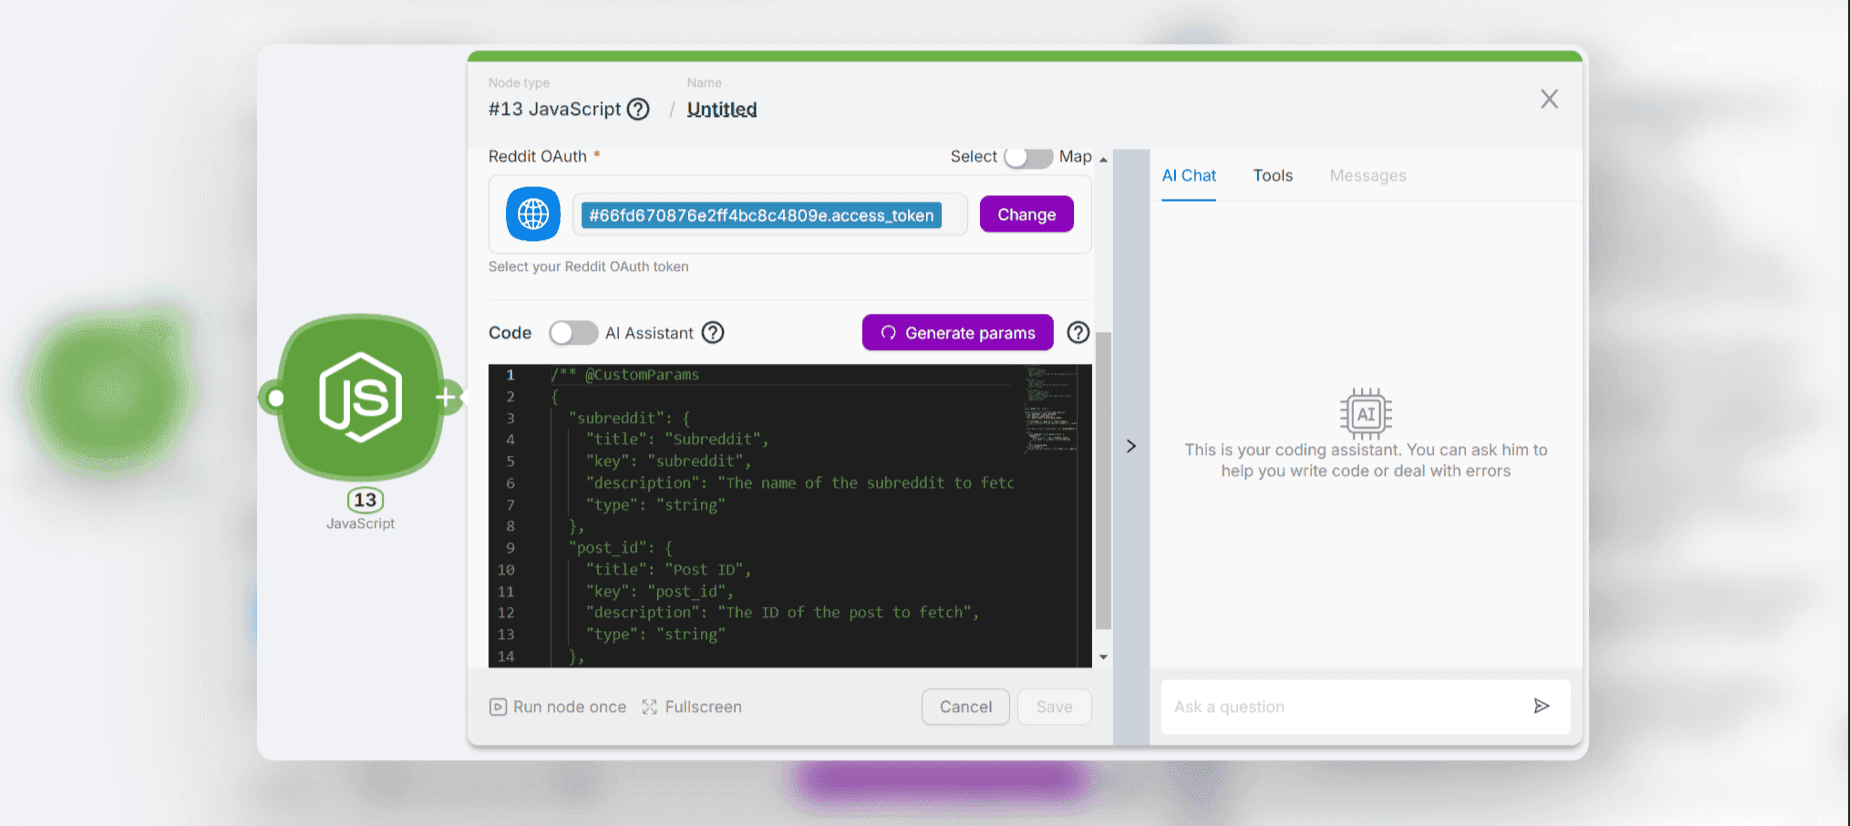The image size is (1850, 826).
Task: Toggle the Select/Map switch
Action: point(1028,157)
